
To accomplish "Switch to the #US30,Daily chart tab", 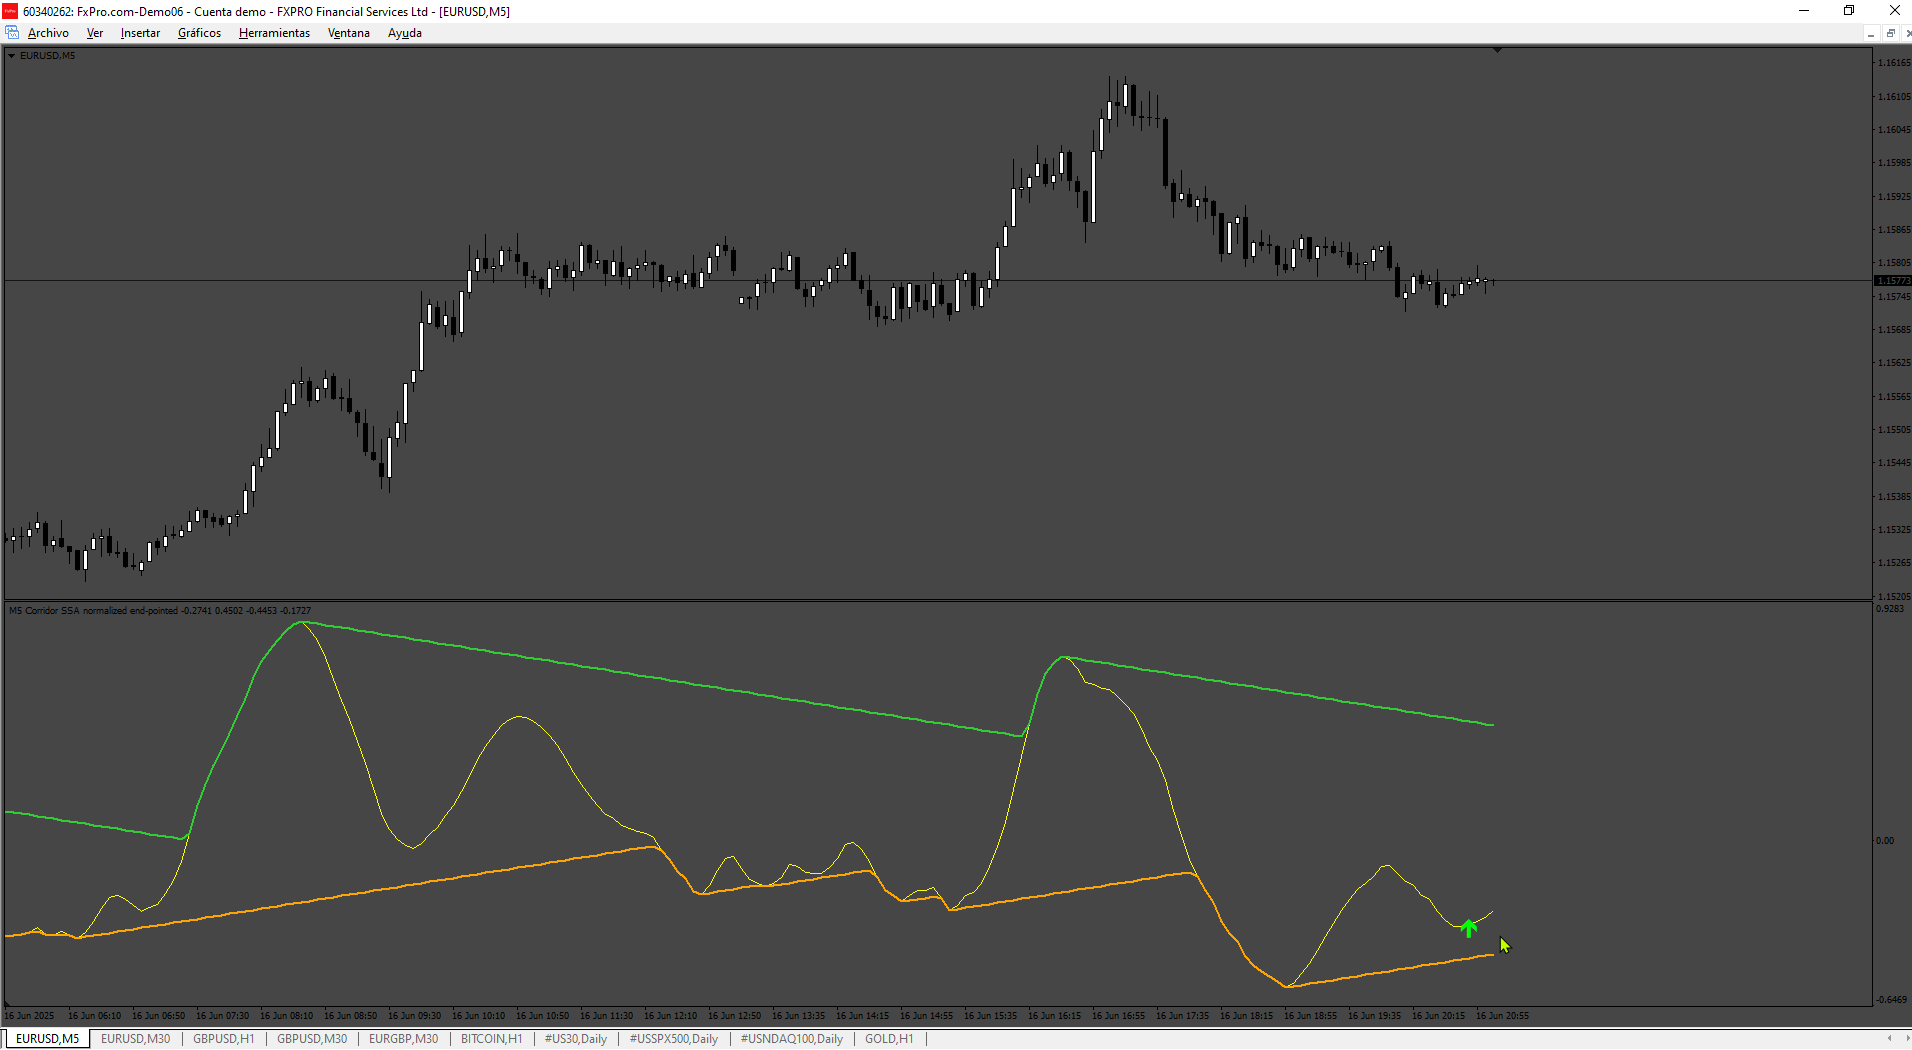I will (x=576, y=1039).
